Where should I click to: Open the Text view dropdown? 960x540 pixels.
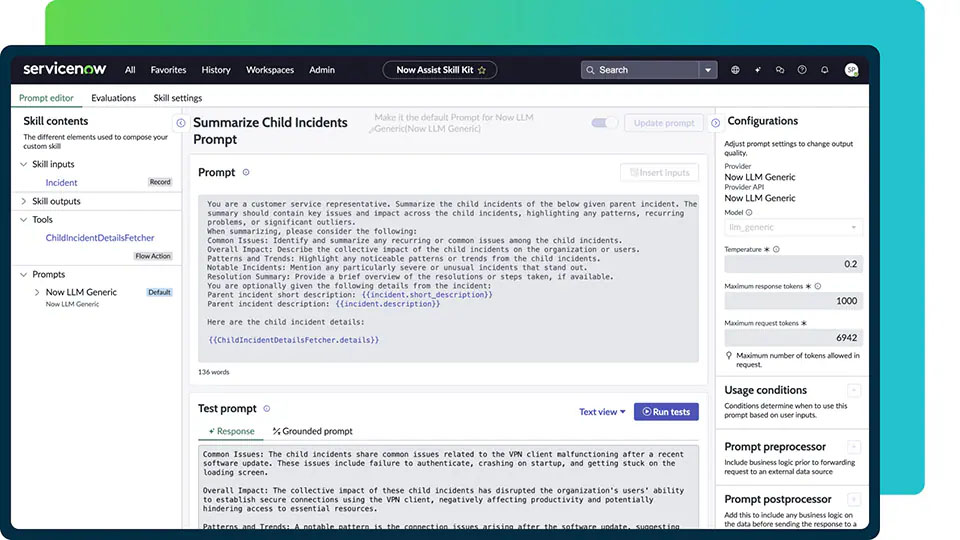[602, 412]
